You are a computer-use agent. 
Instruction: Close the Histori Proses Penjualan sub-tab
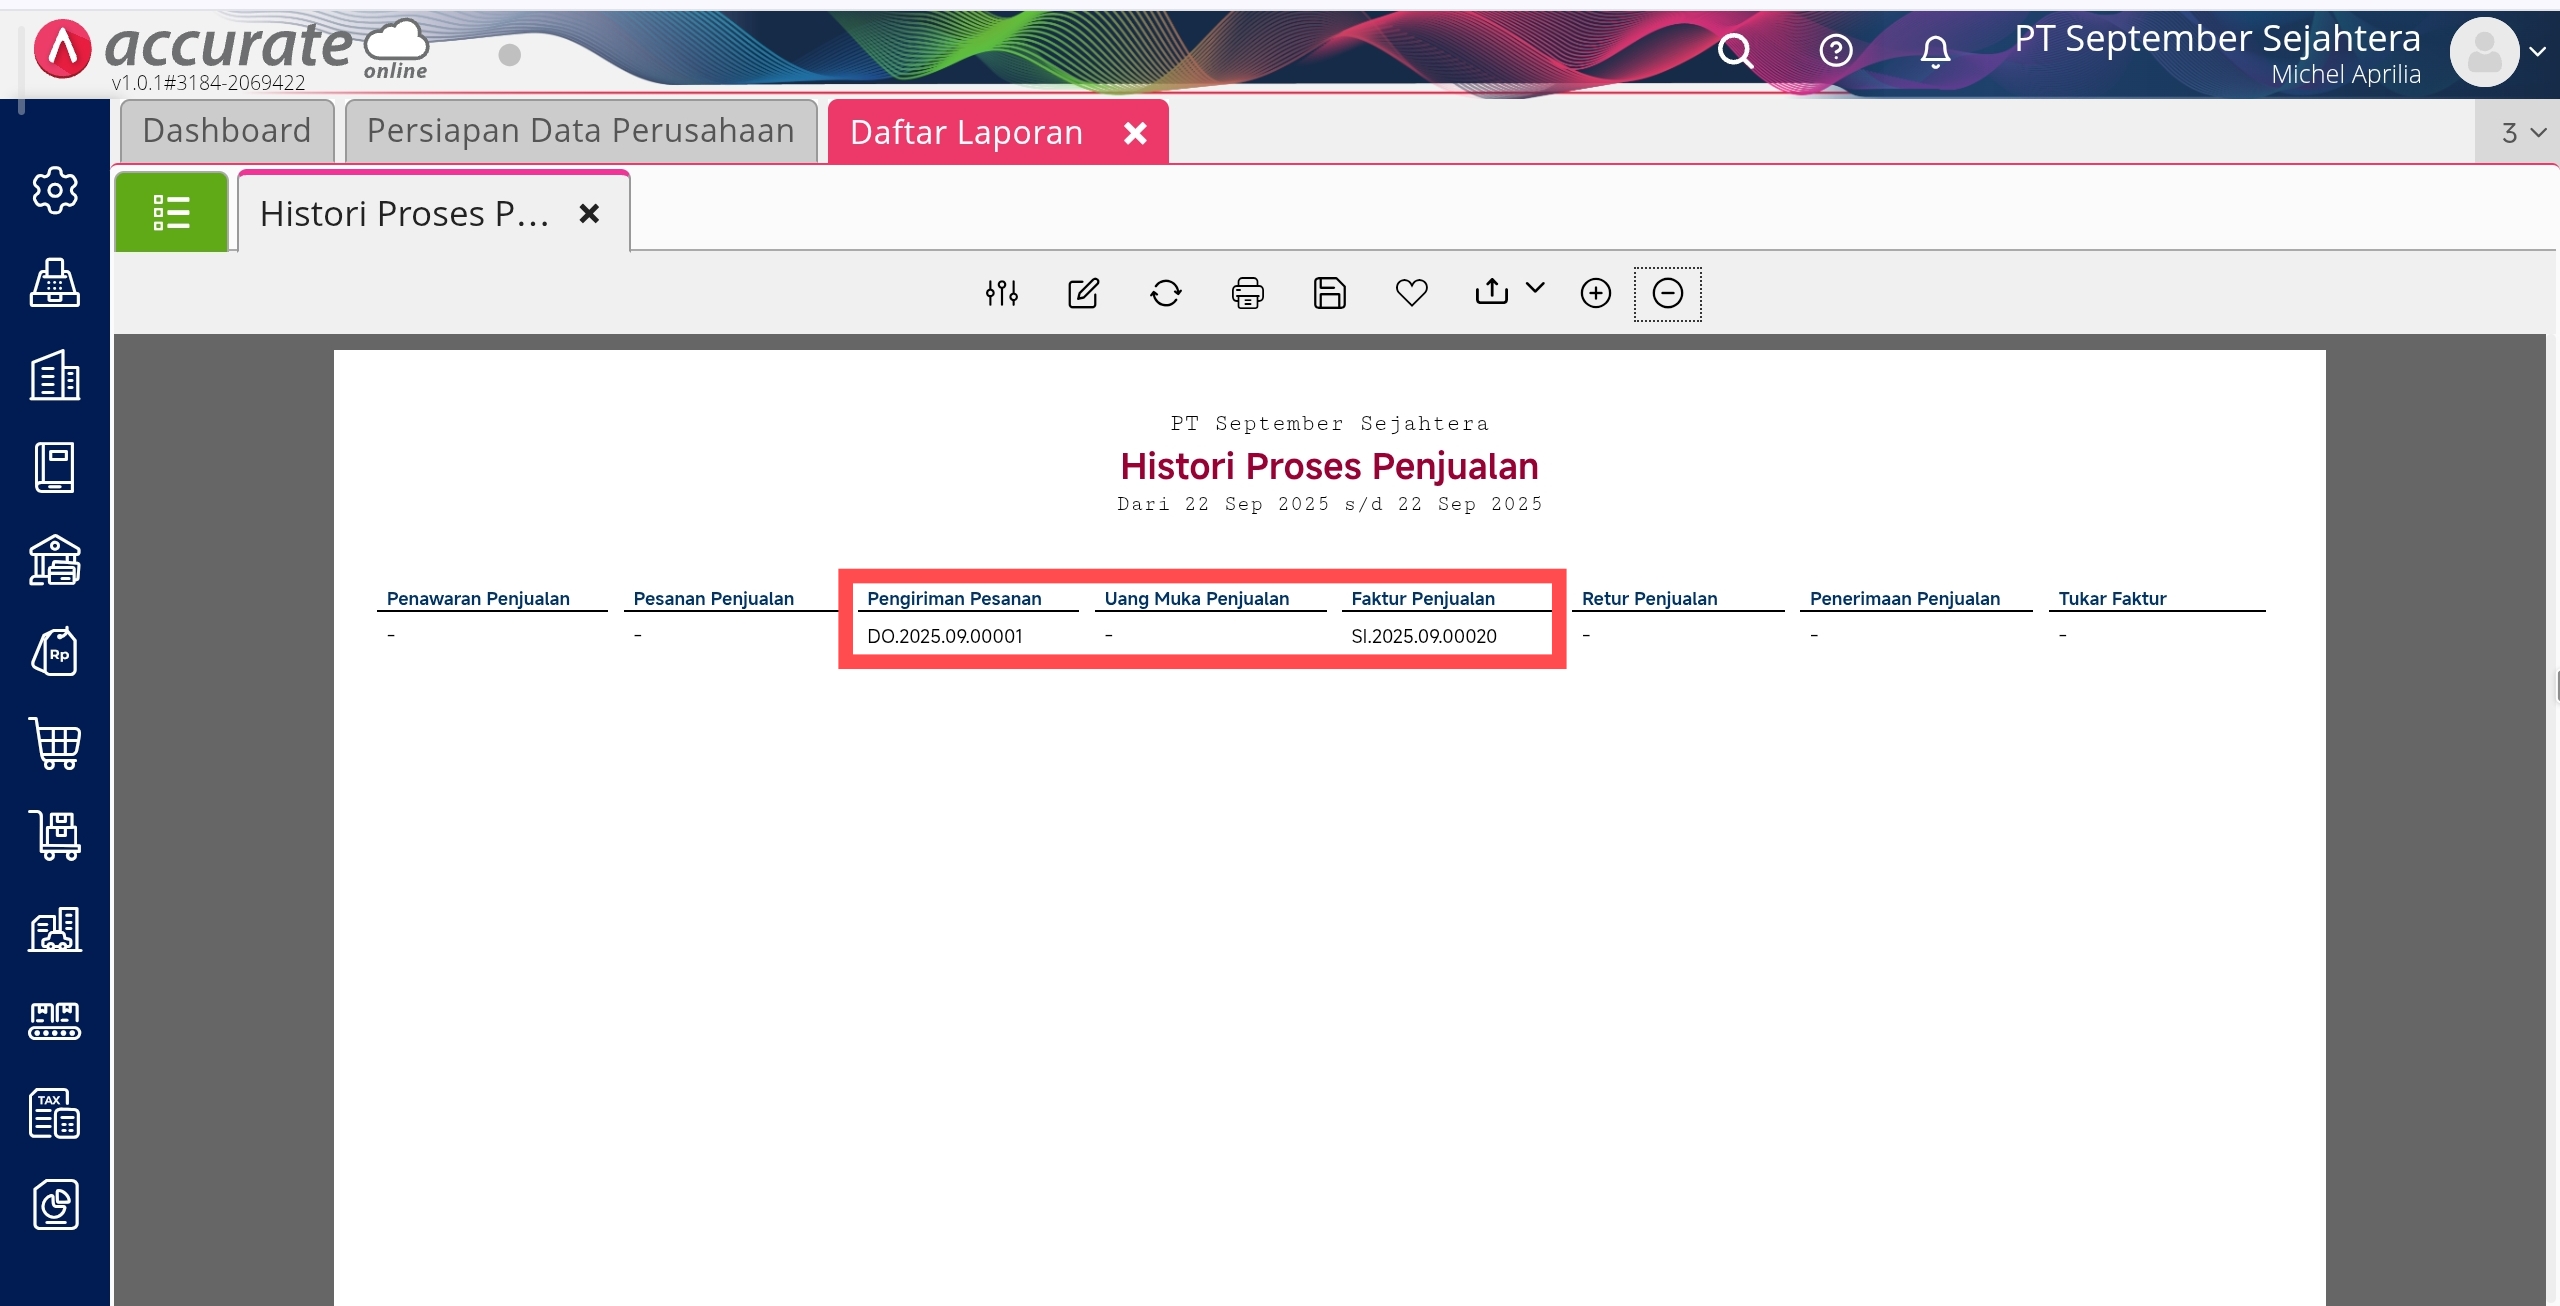pos(589,213)
